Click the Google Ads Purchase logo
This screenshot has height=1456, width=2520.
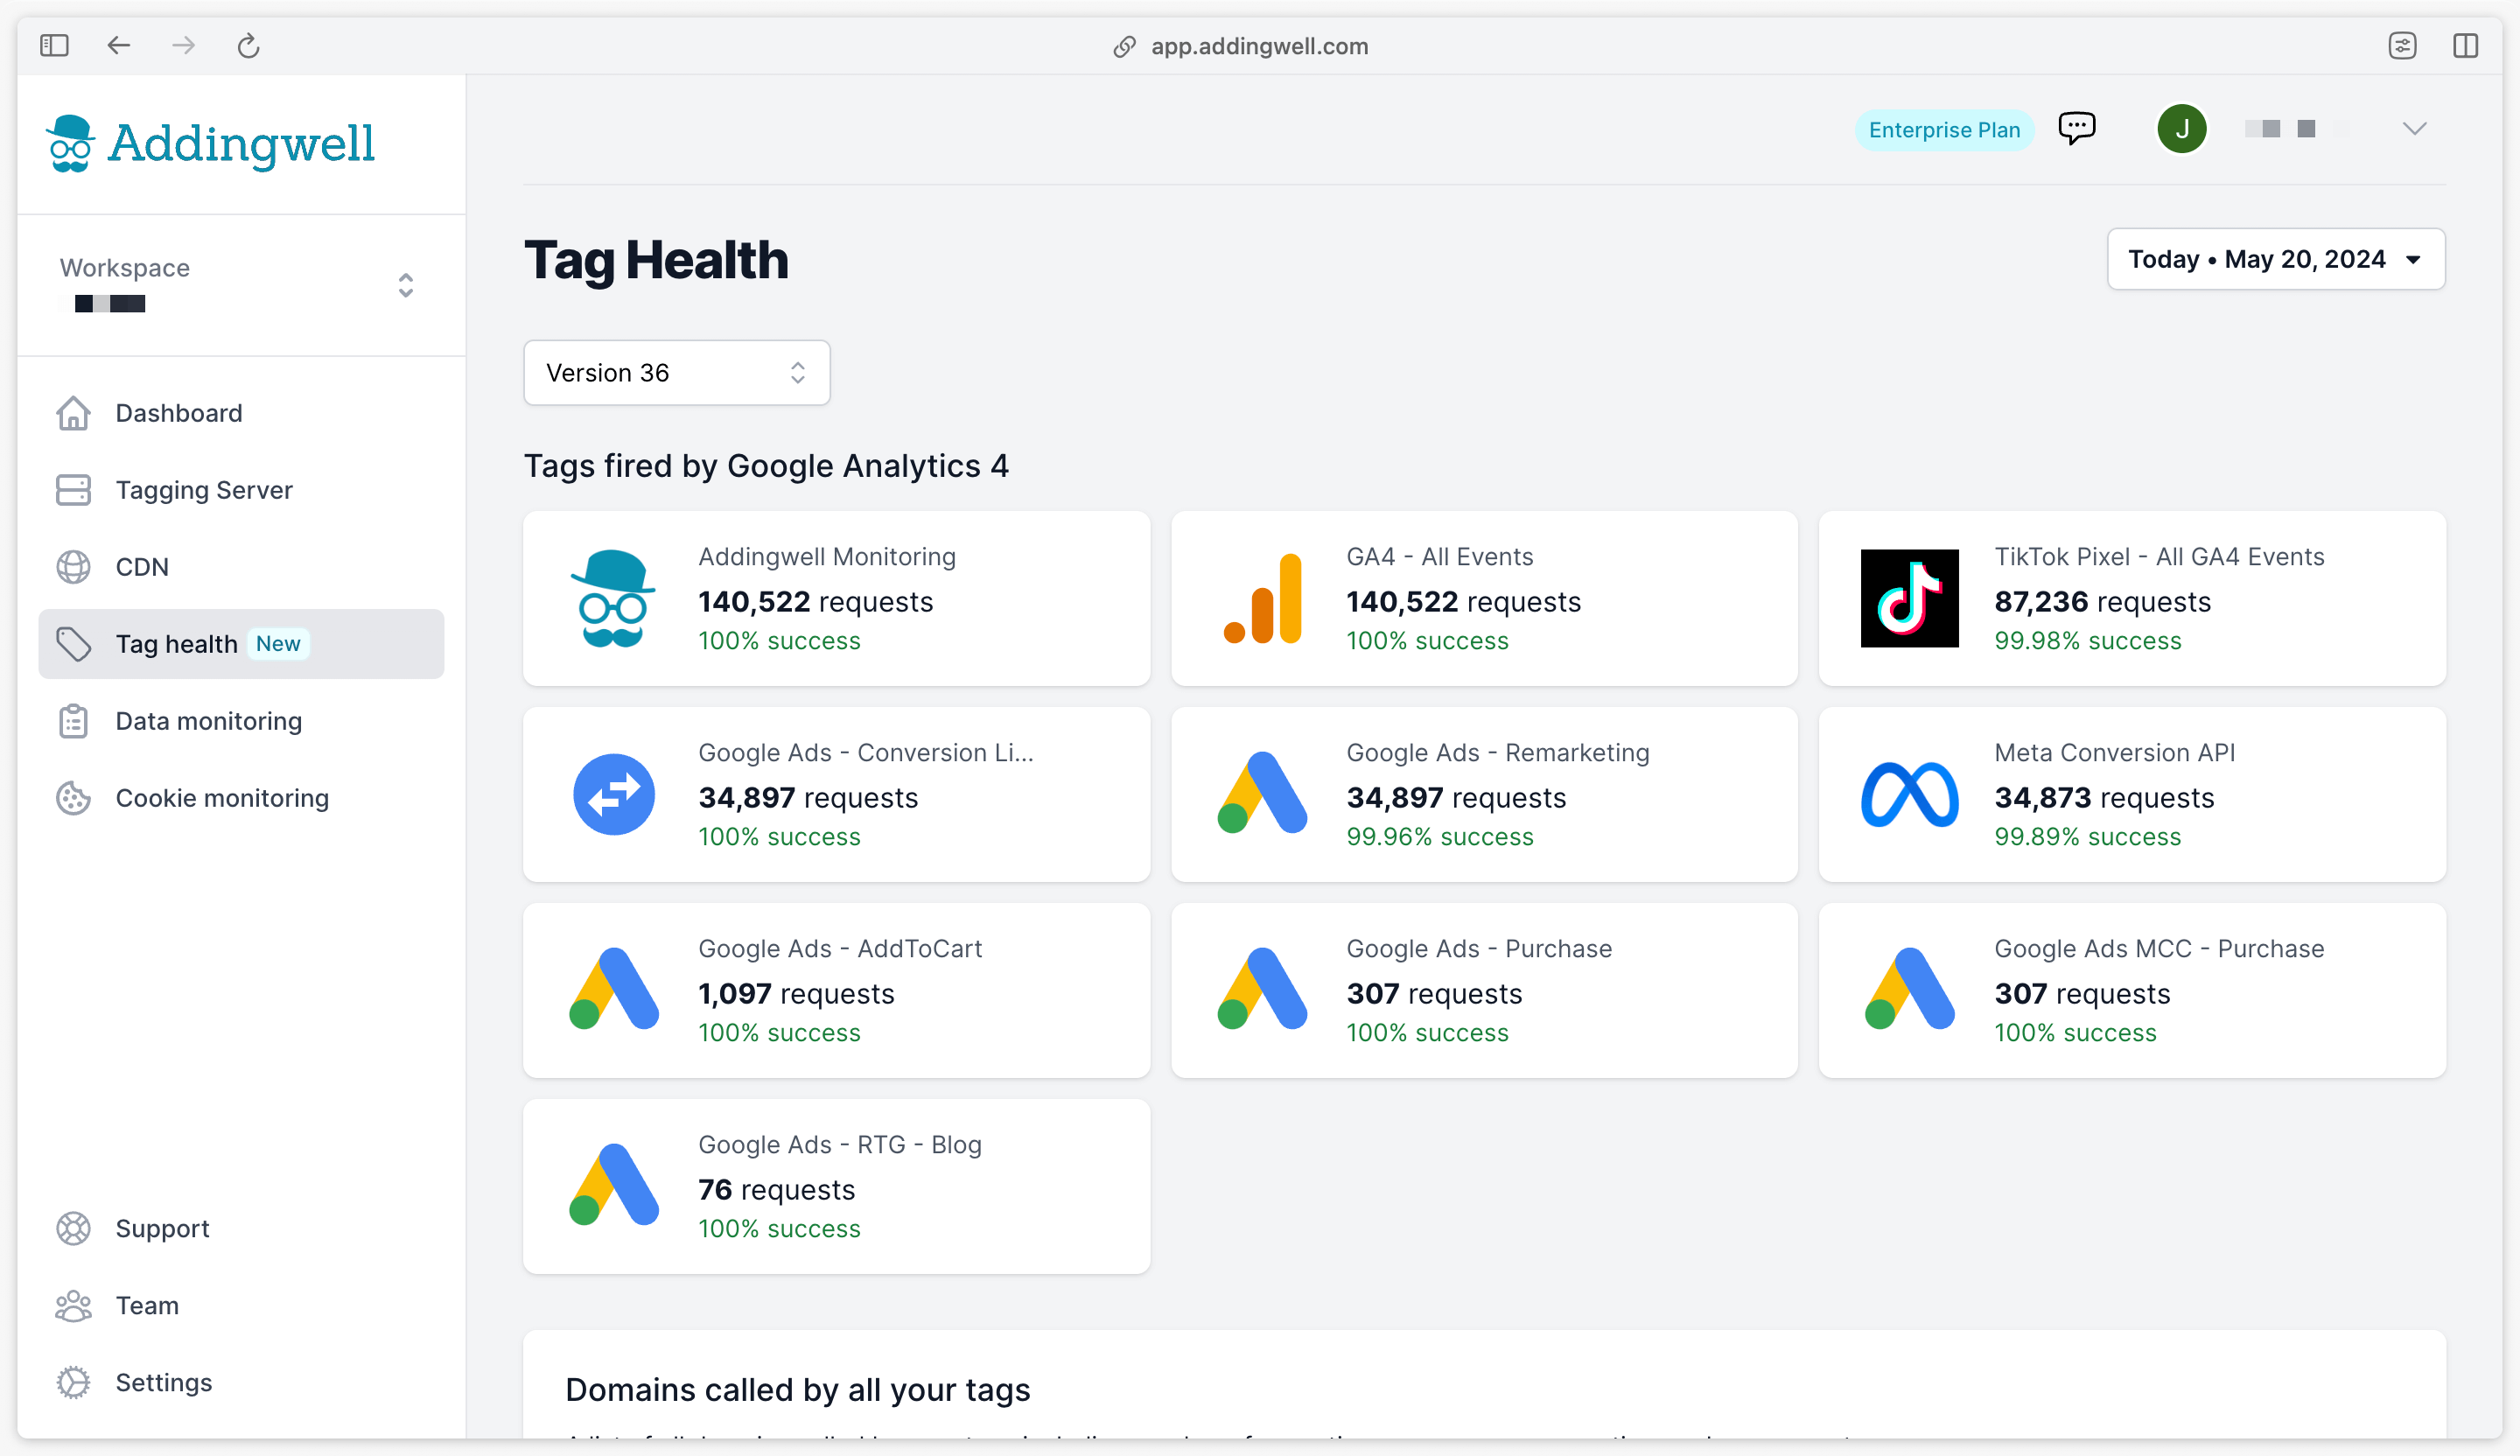point(1262,988)
